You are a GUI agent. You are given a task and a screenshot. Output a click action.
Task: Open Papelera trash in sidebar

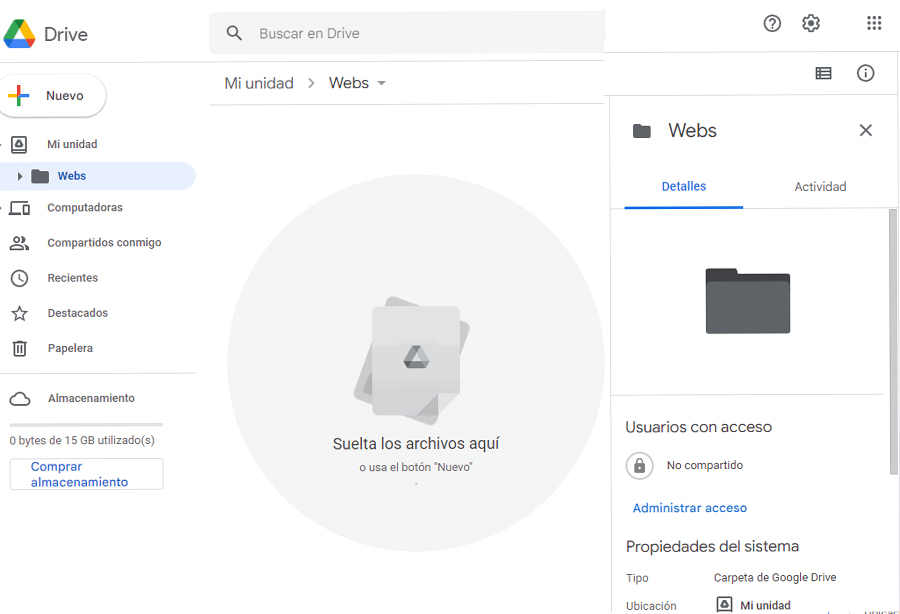tap(70, 348)
